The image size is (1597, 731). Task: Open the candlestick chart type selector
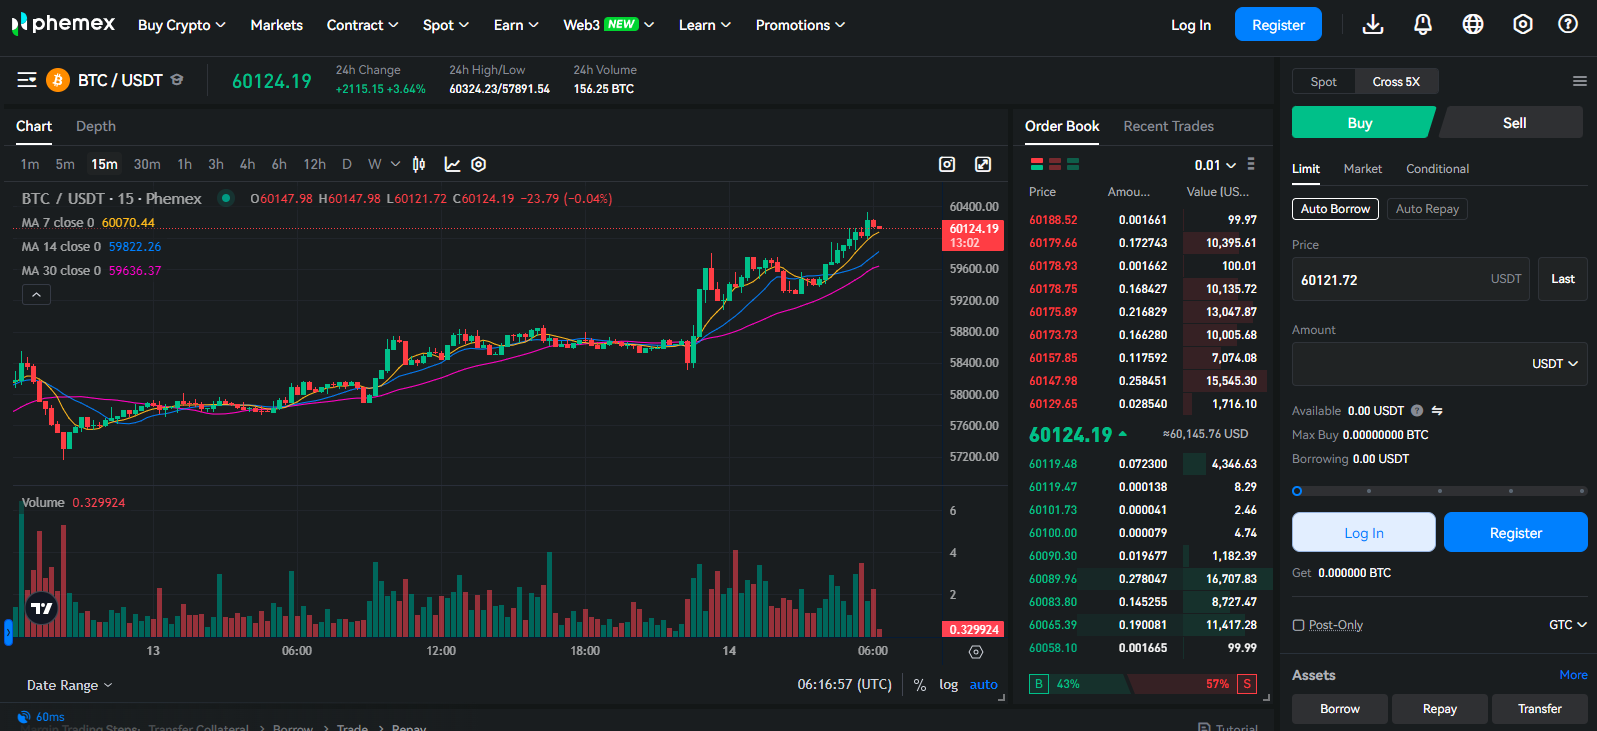pyautogui.click(x=419, y=164)
